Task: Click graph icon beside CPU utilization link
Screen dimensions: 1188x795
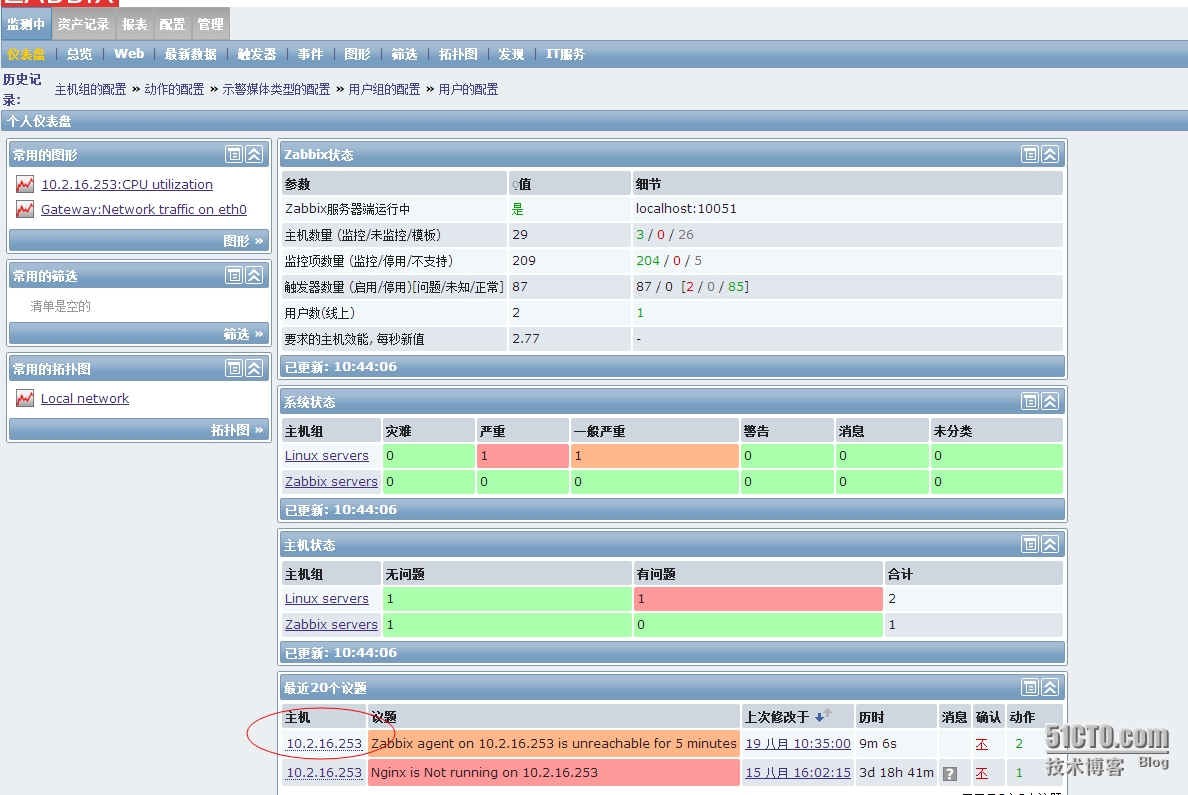Action: pos(25,184)
